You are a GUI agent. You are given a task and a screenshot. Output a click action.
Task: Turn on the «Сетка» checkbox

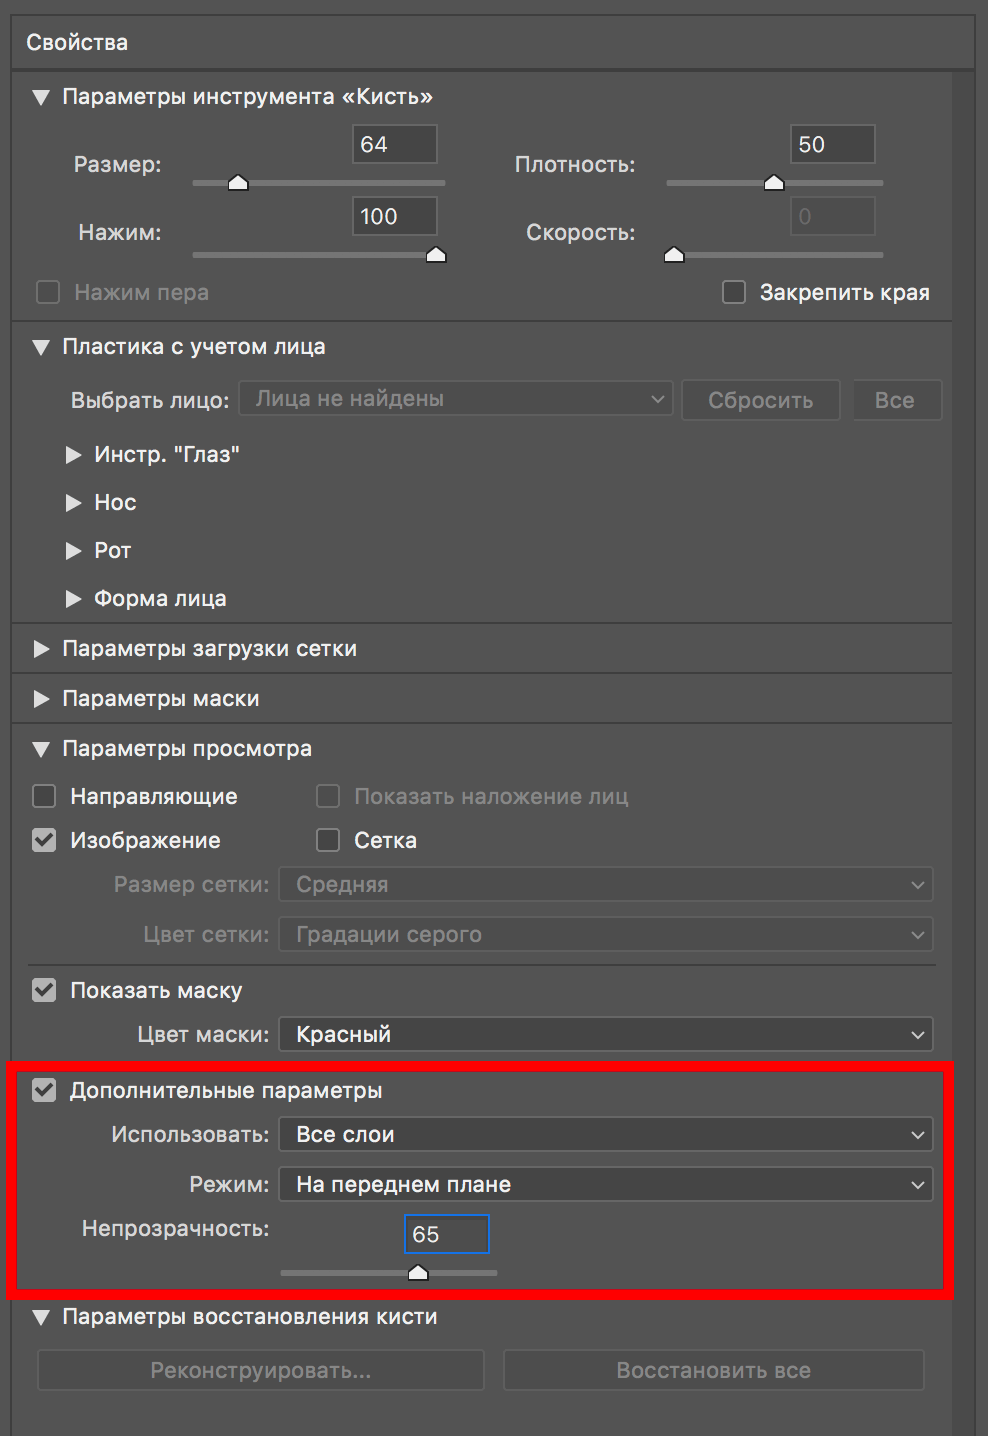[328, 840]
